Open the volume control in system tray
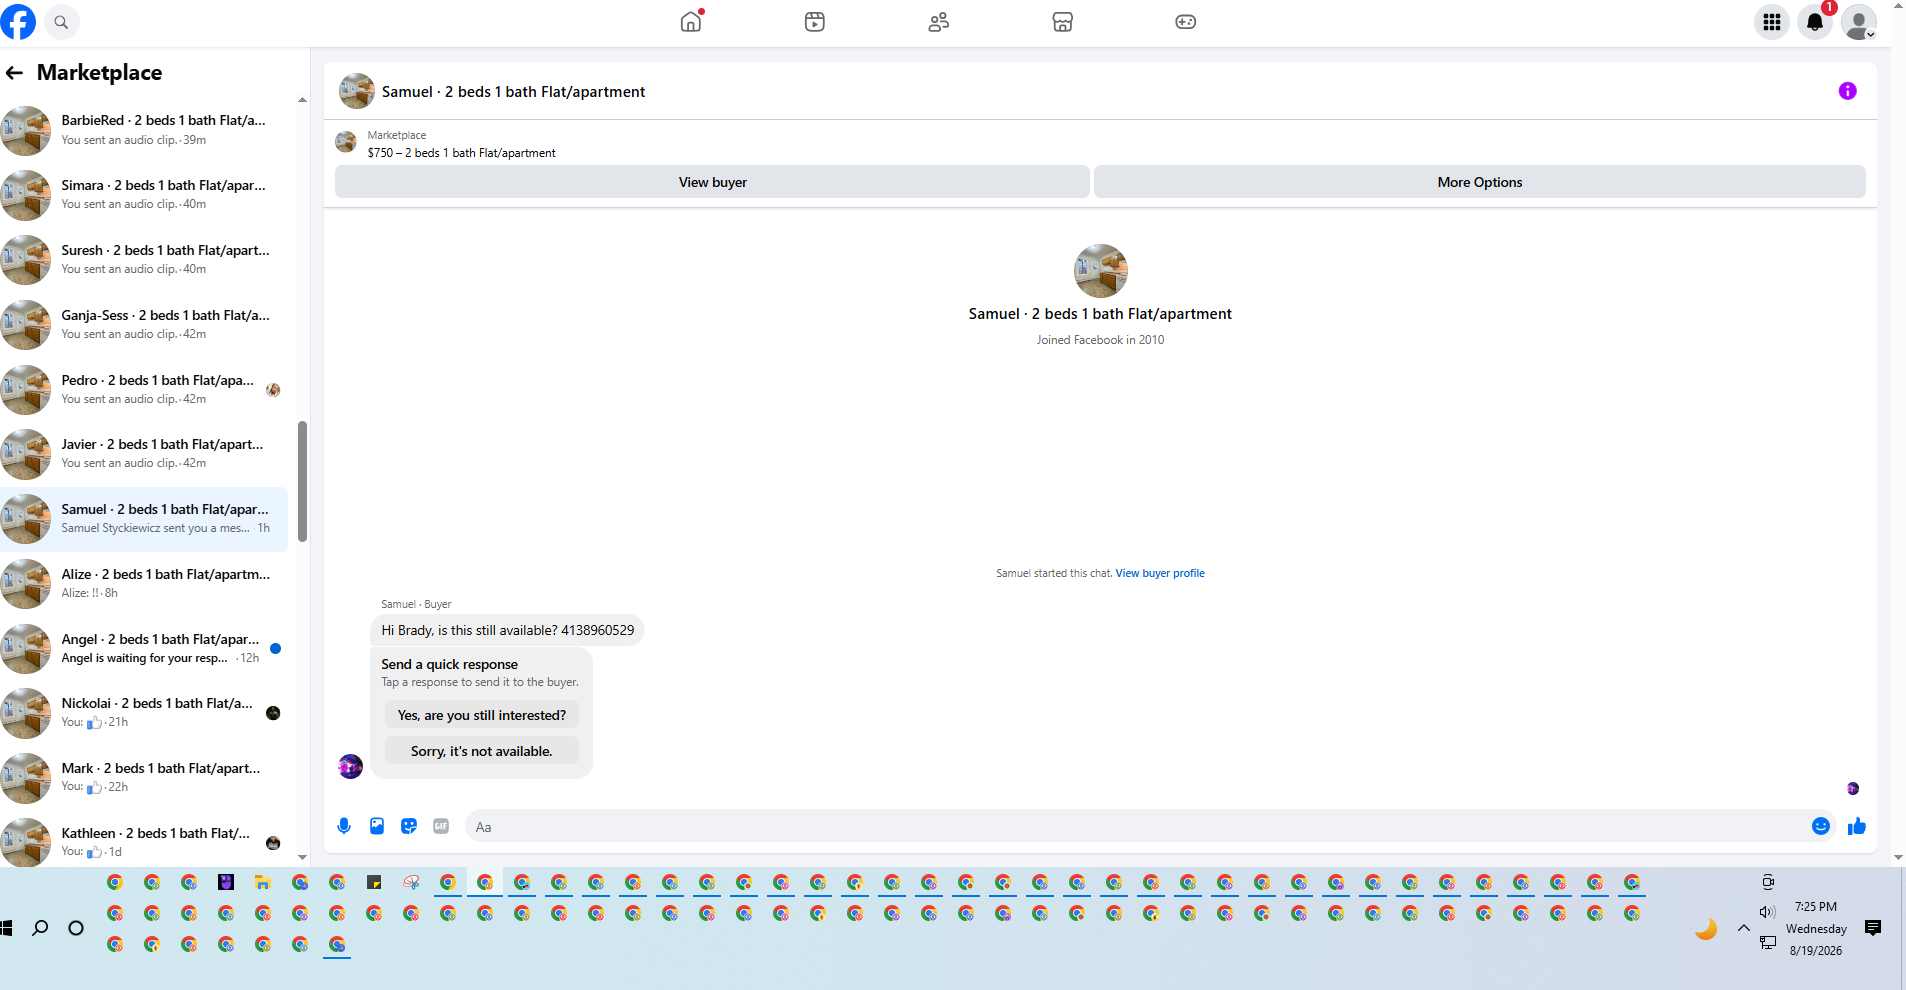Viewport: 1906px width, 990px height. click(1768, 911)
